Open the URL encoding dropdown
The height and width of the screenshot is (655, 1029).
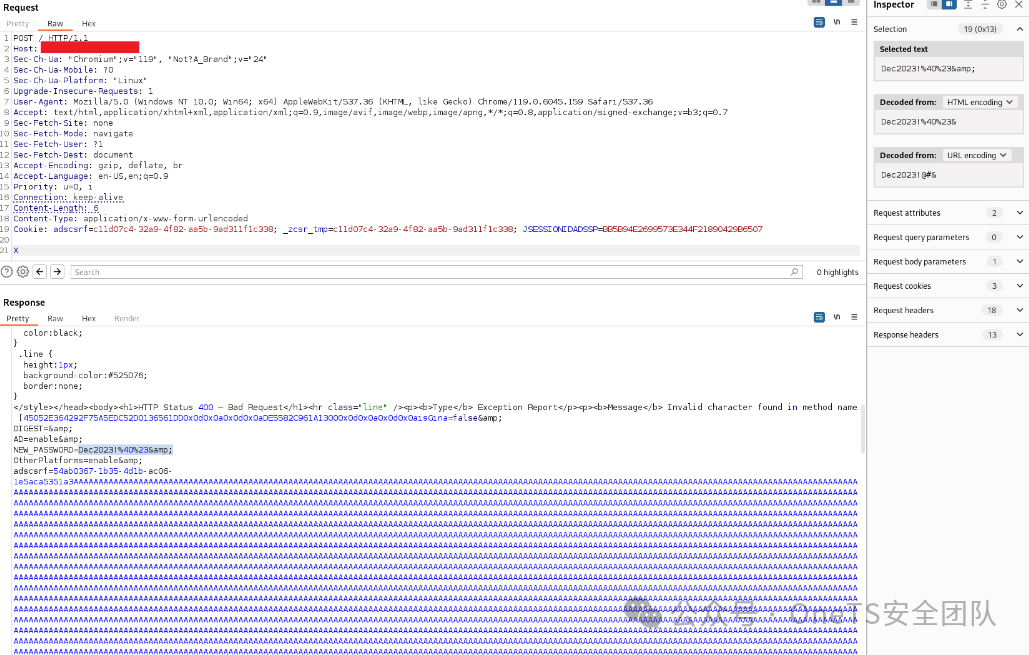pos(976,155)
